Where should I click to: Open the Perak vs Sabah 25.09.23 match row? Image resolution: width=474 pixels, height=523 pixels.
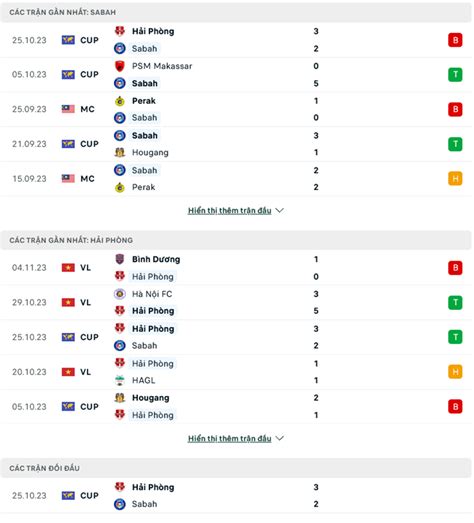pos(236,109)
